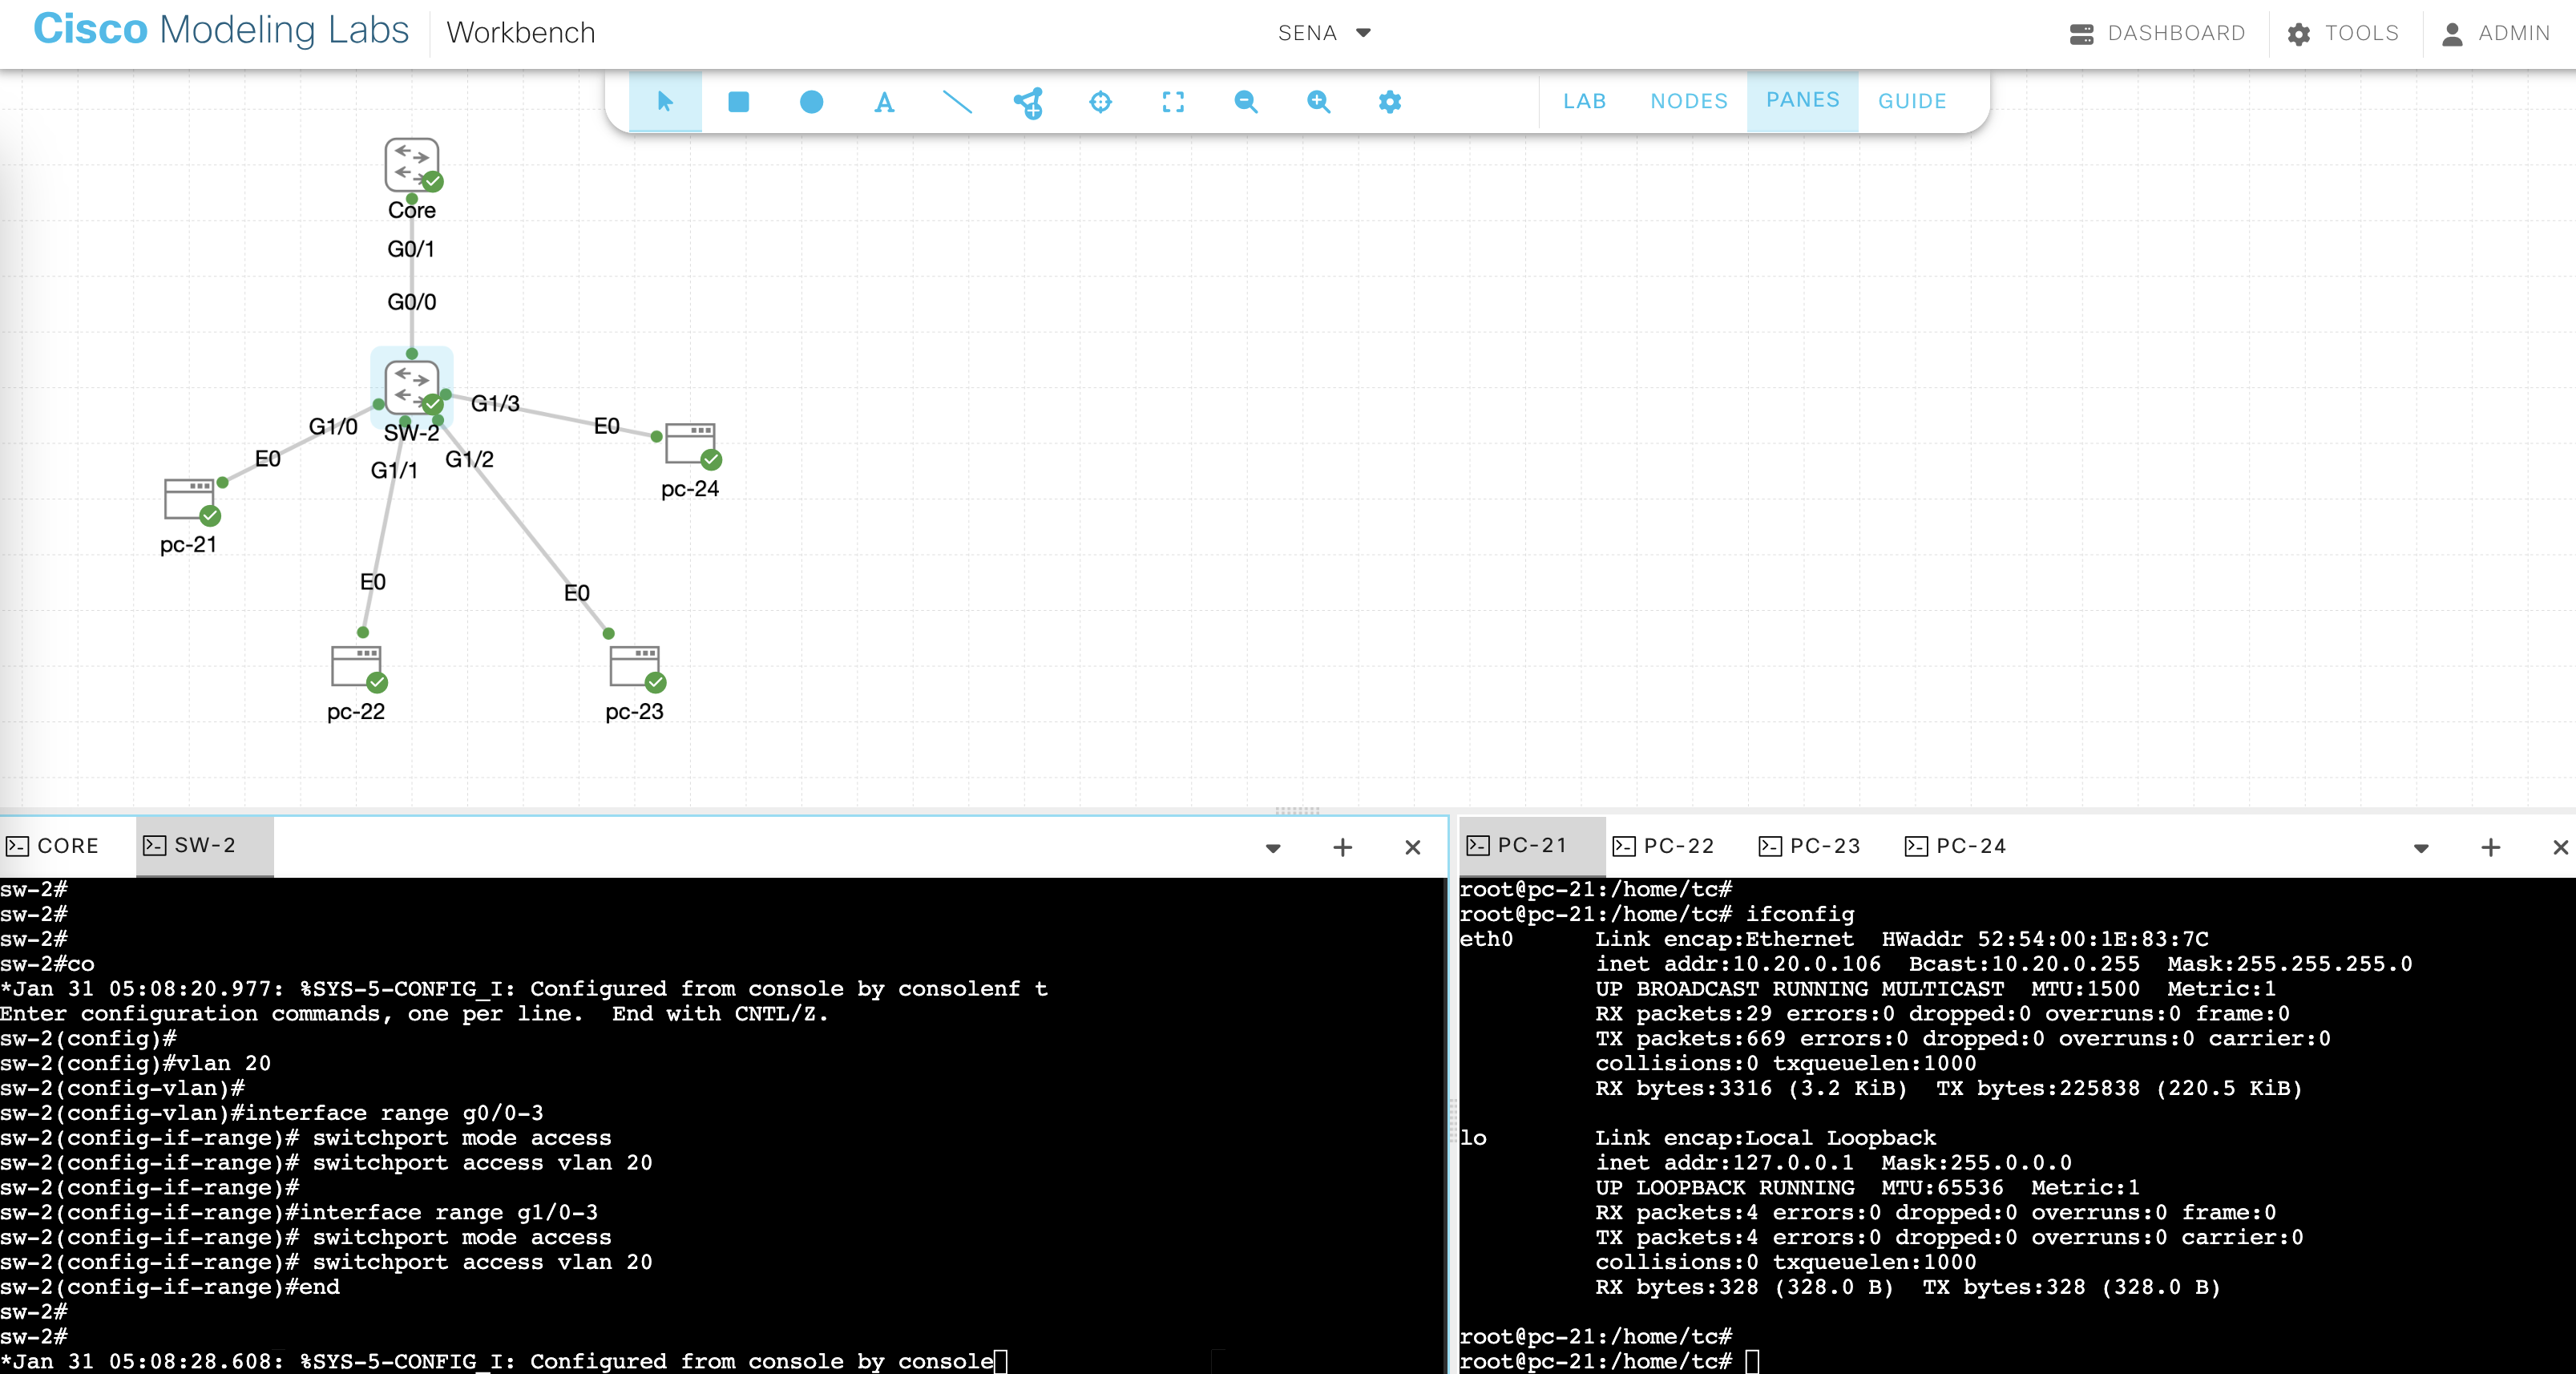Switch to PC-23 console tab
Screen dimensions: 2576x1374
1810,846
